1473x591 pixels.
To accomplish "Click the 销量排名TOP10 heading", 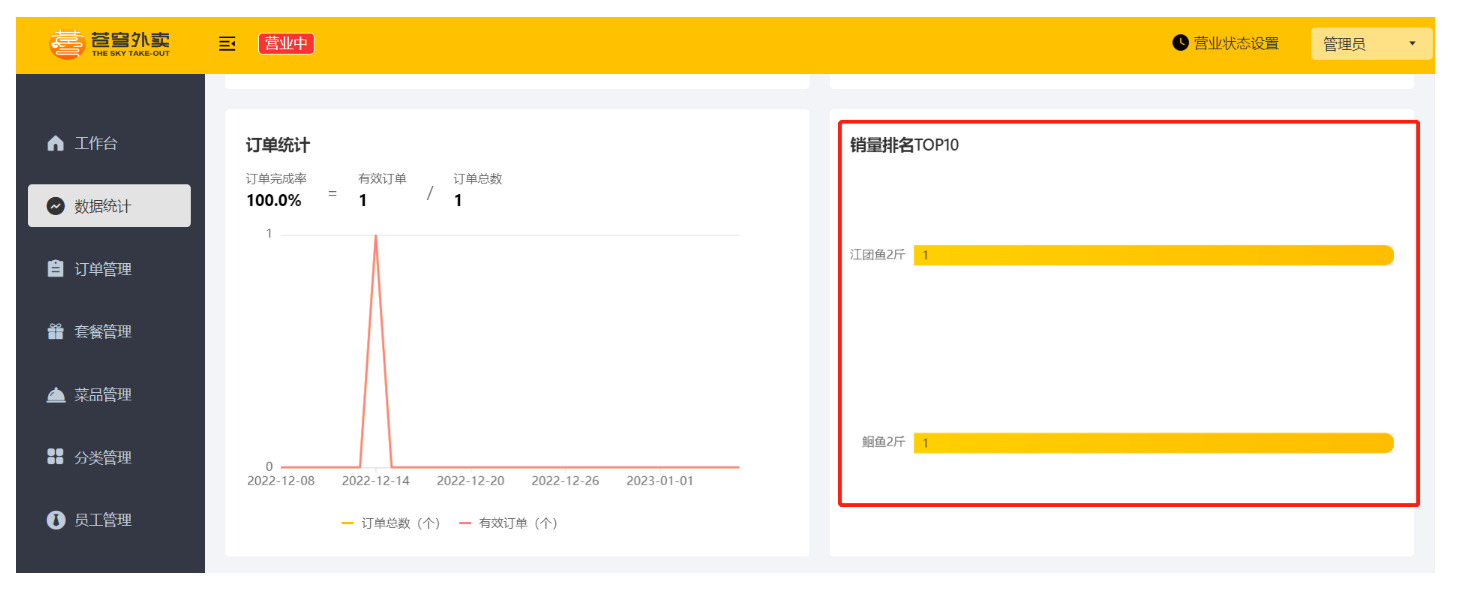I will [905, 145].
